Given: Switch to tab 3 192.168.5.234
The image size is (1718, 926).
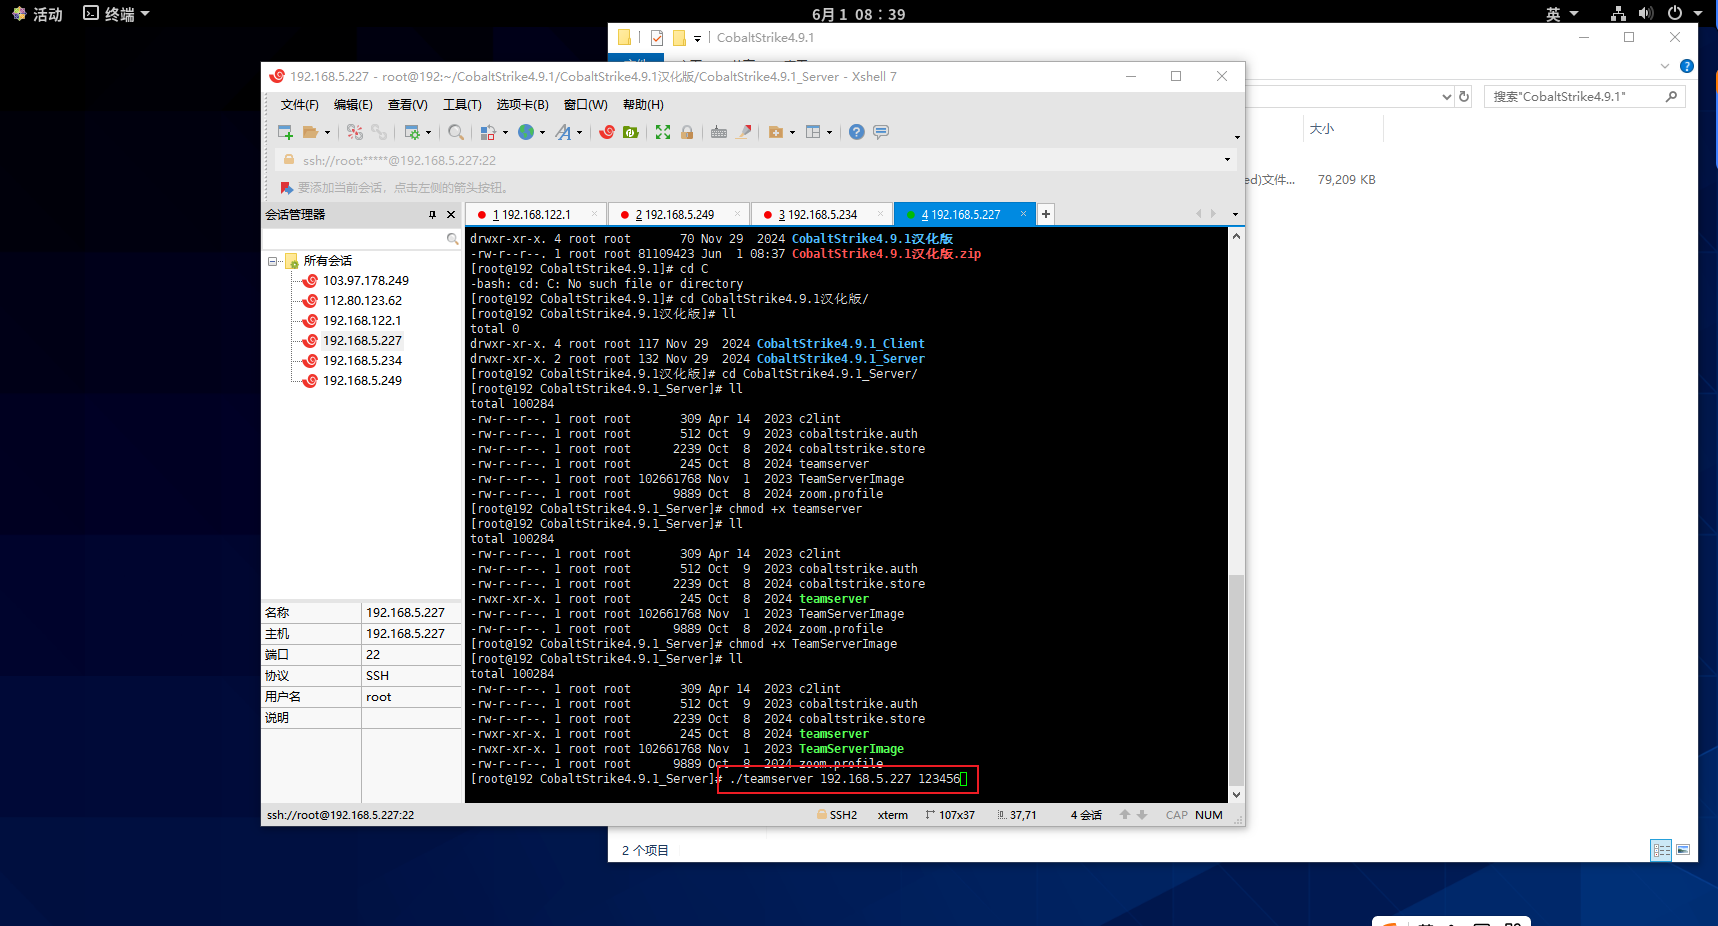Looking at the screenshot, I should click(x=821, y=215).
